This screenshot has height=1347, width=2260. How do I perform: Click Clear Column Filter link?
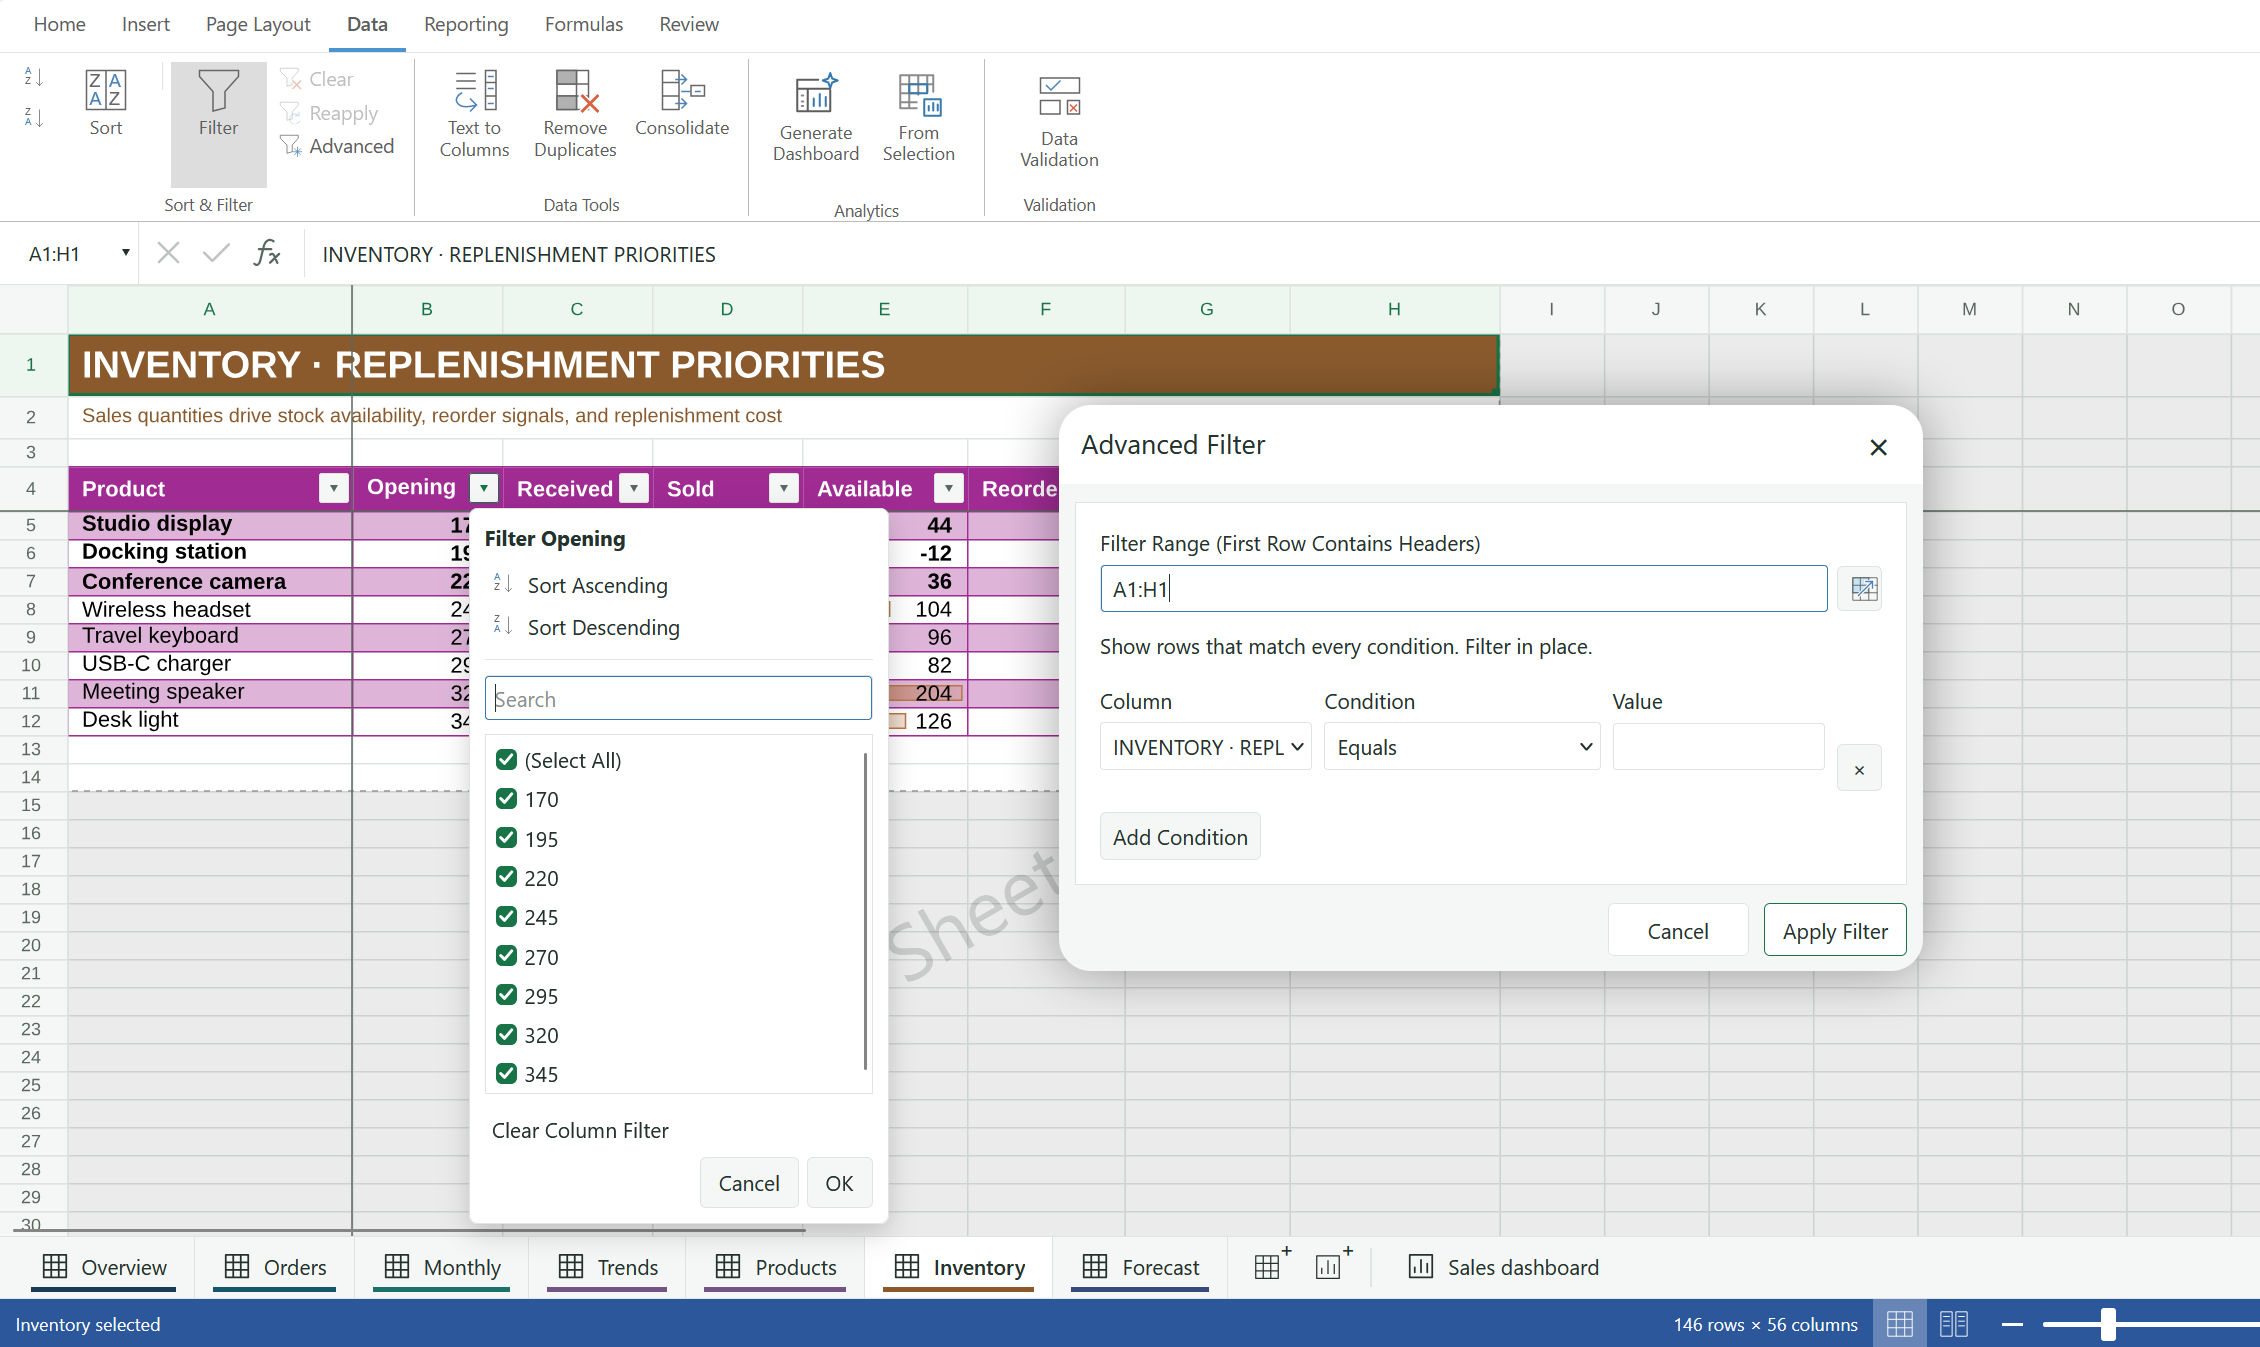580,1130
